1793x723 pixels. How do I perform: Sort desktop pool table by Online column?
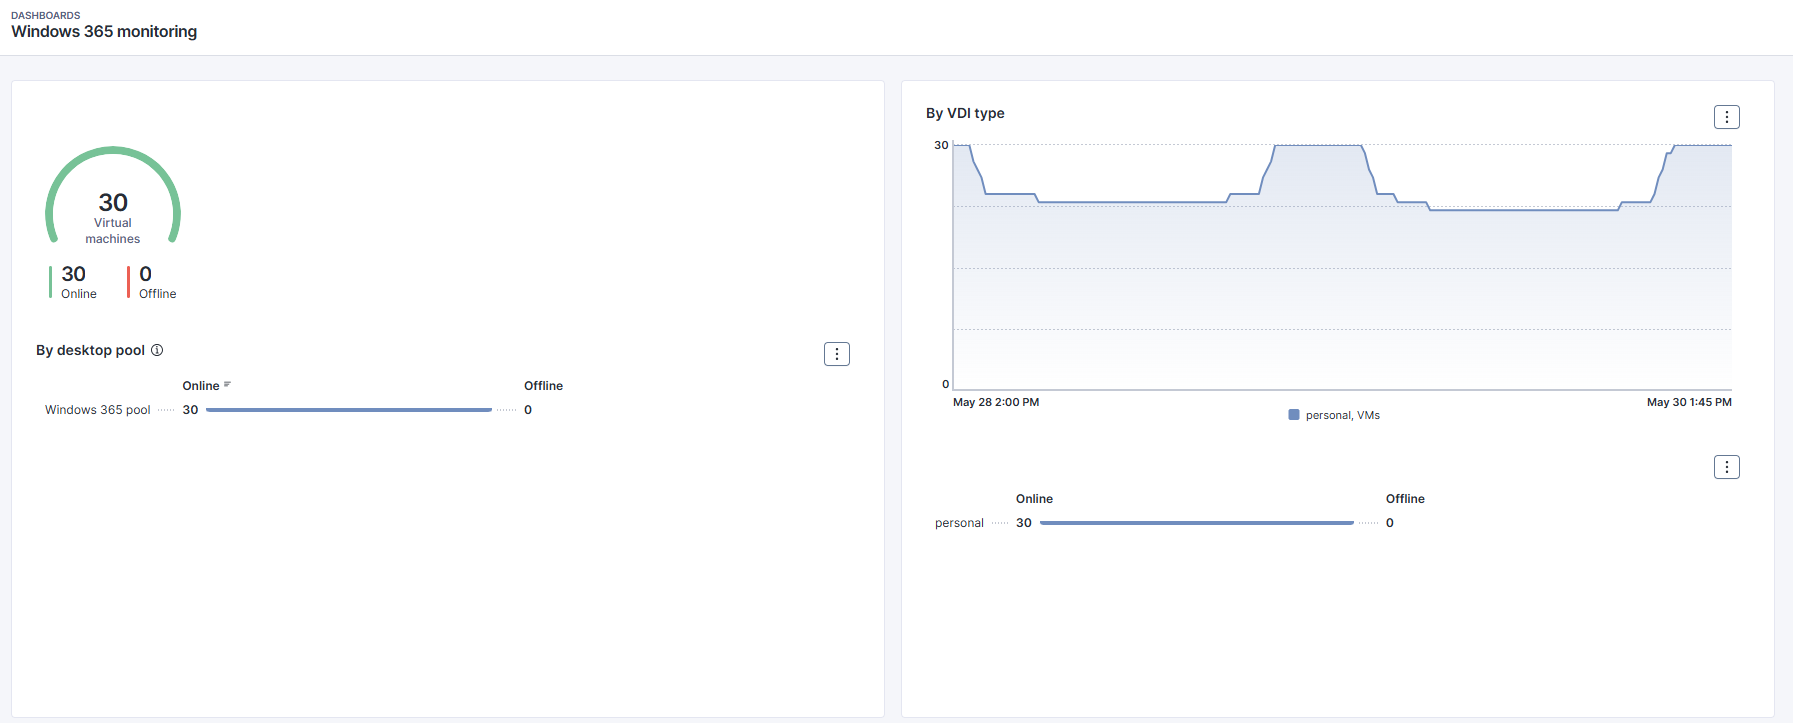tap(200, 386)
